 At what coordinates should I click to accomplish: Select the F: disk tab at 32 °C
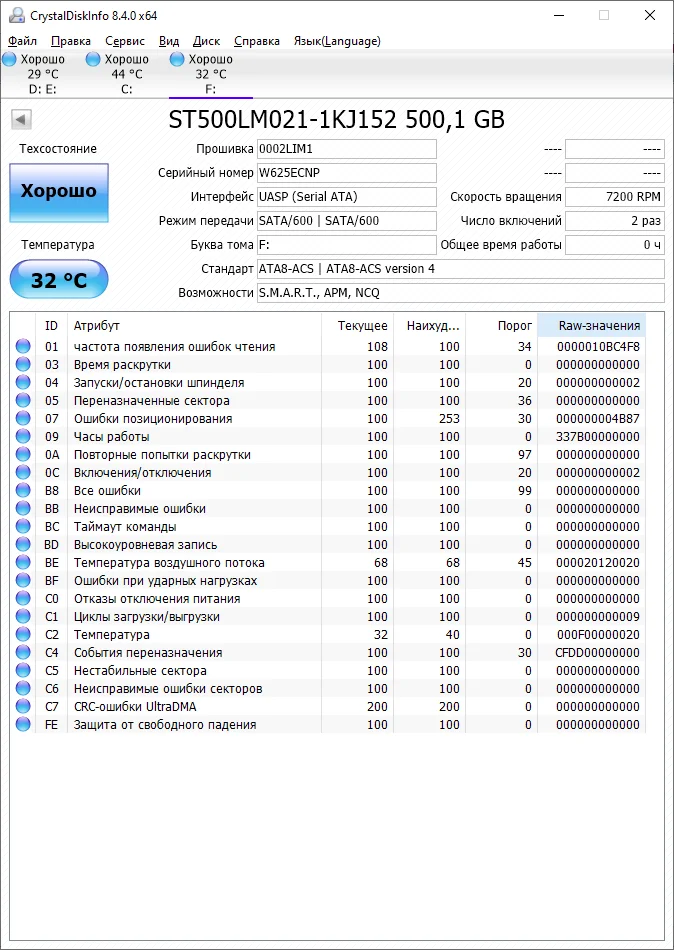210,74
